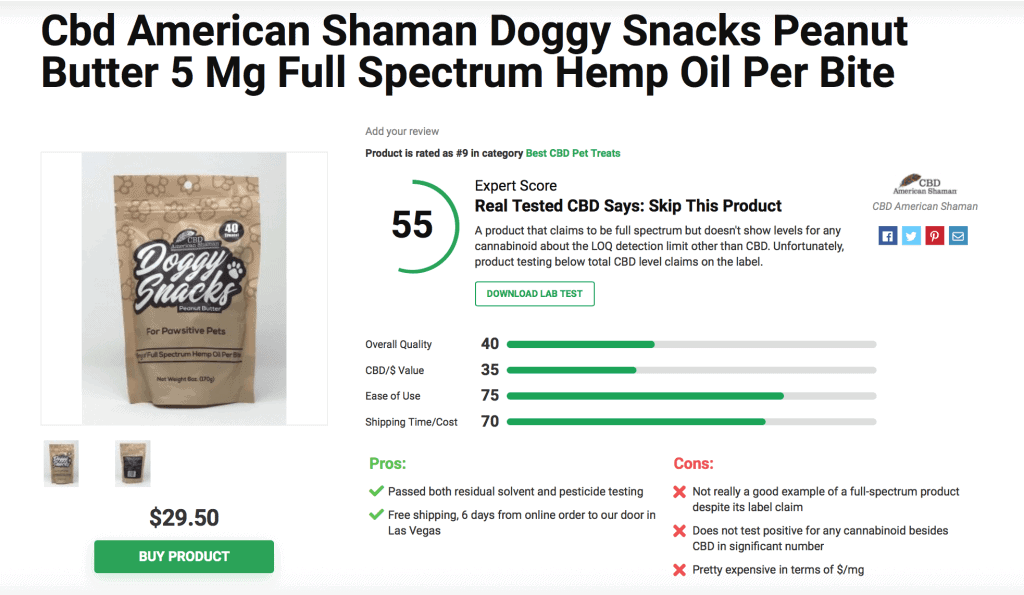Click the green BUY PRODUCT button
The height and width of the screenshot is (595, 1024).
pos(184,556)
